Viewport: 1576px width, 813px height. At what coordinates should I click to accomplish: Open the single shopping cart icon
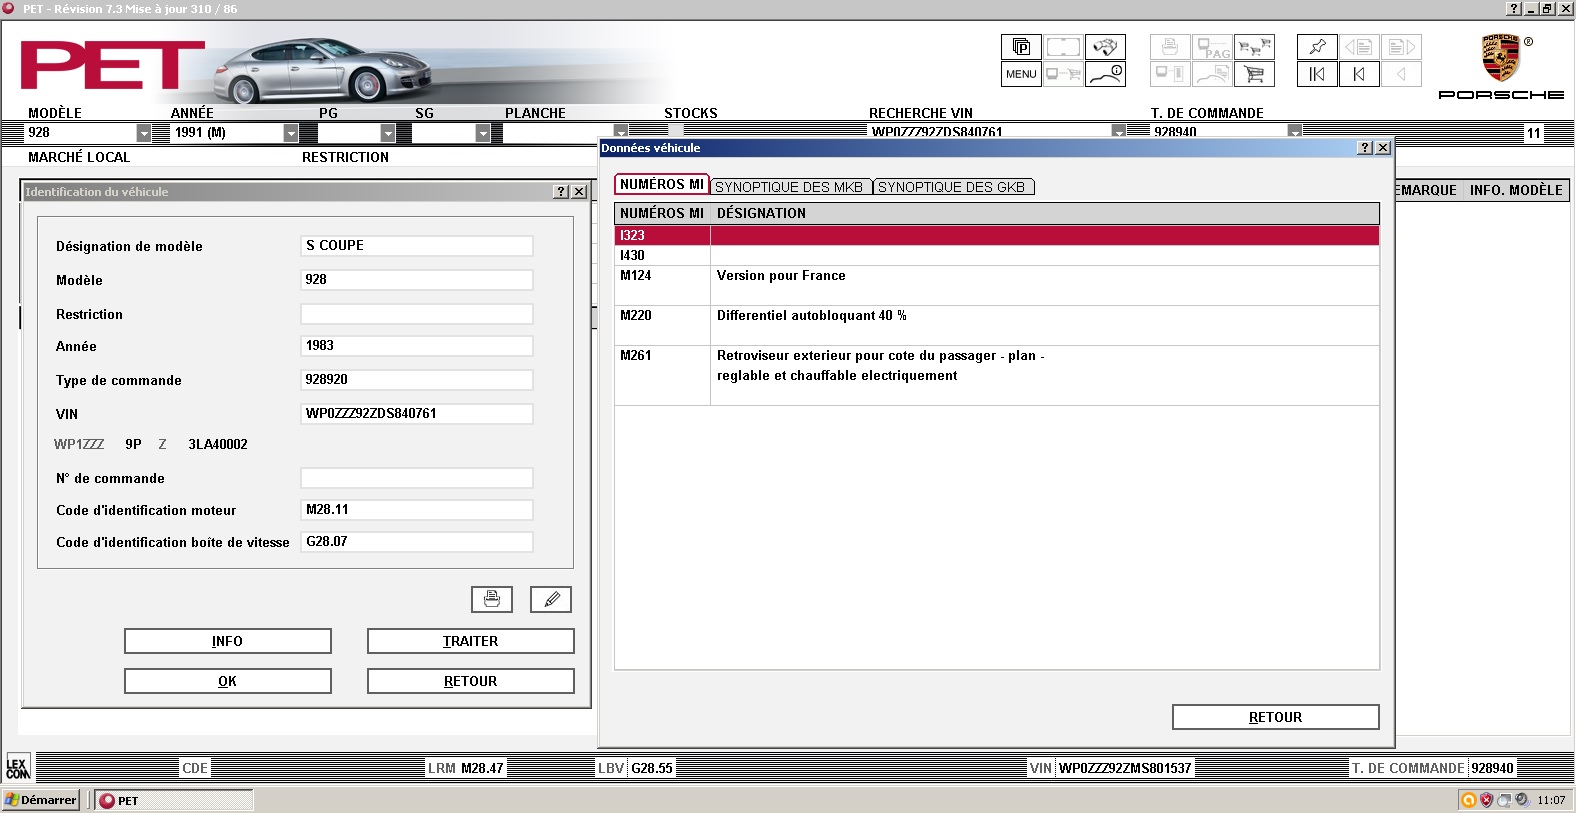tap(1254, 74)
